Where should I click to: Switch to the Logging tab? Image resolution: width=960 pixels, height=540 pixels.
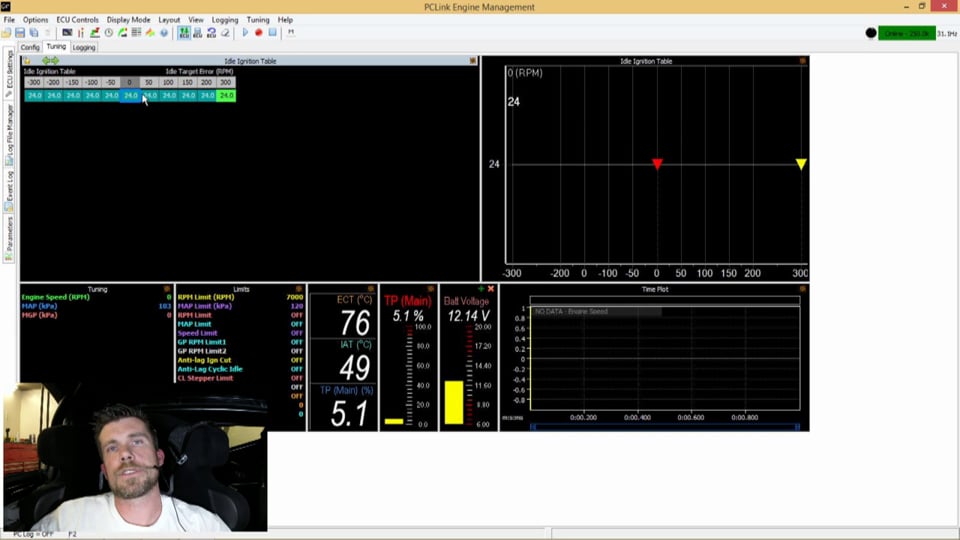click(x=84, y=47)
